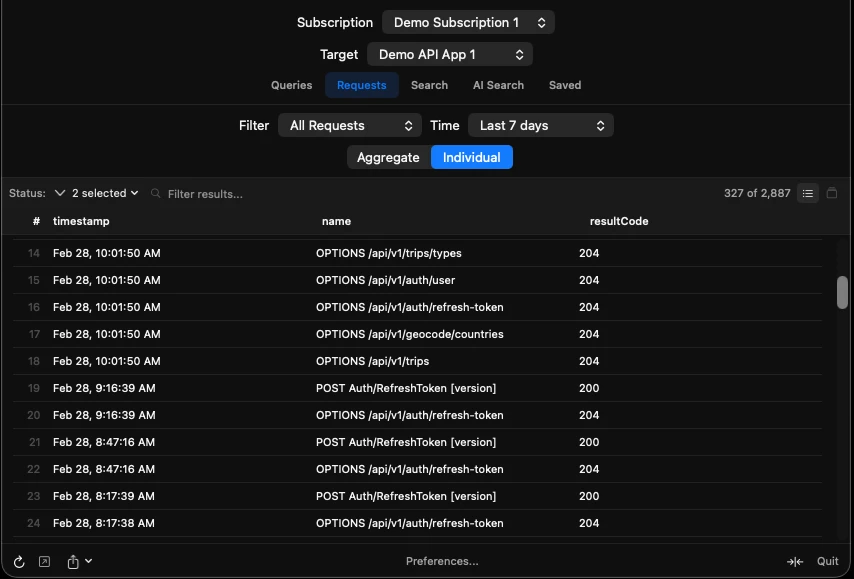
Task: Open the export options chevron
Action: (89, 561)
